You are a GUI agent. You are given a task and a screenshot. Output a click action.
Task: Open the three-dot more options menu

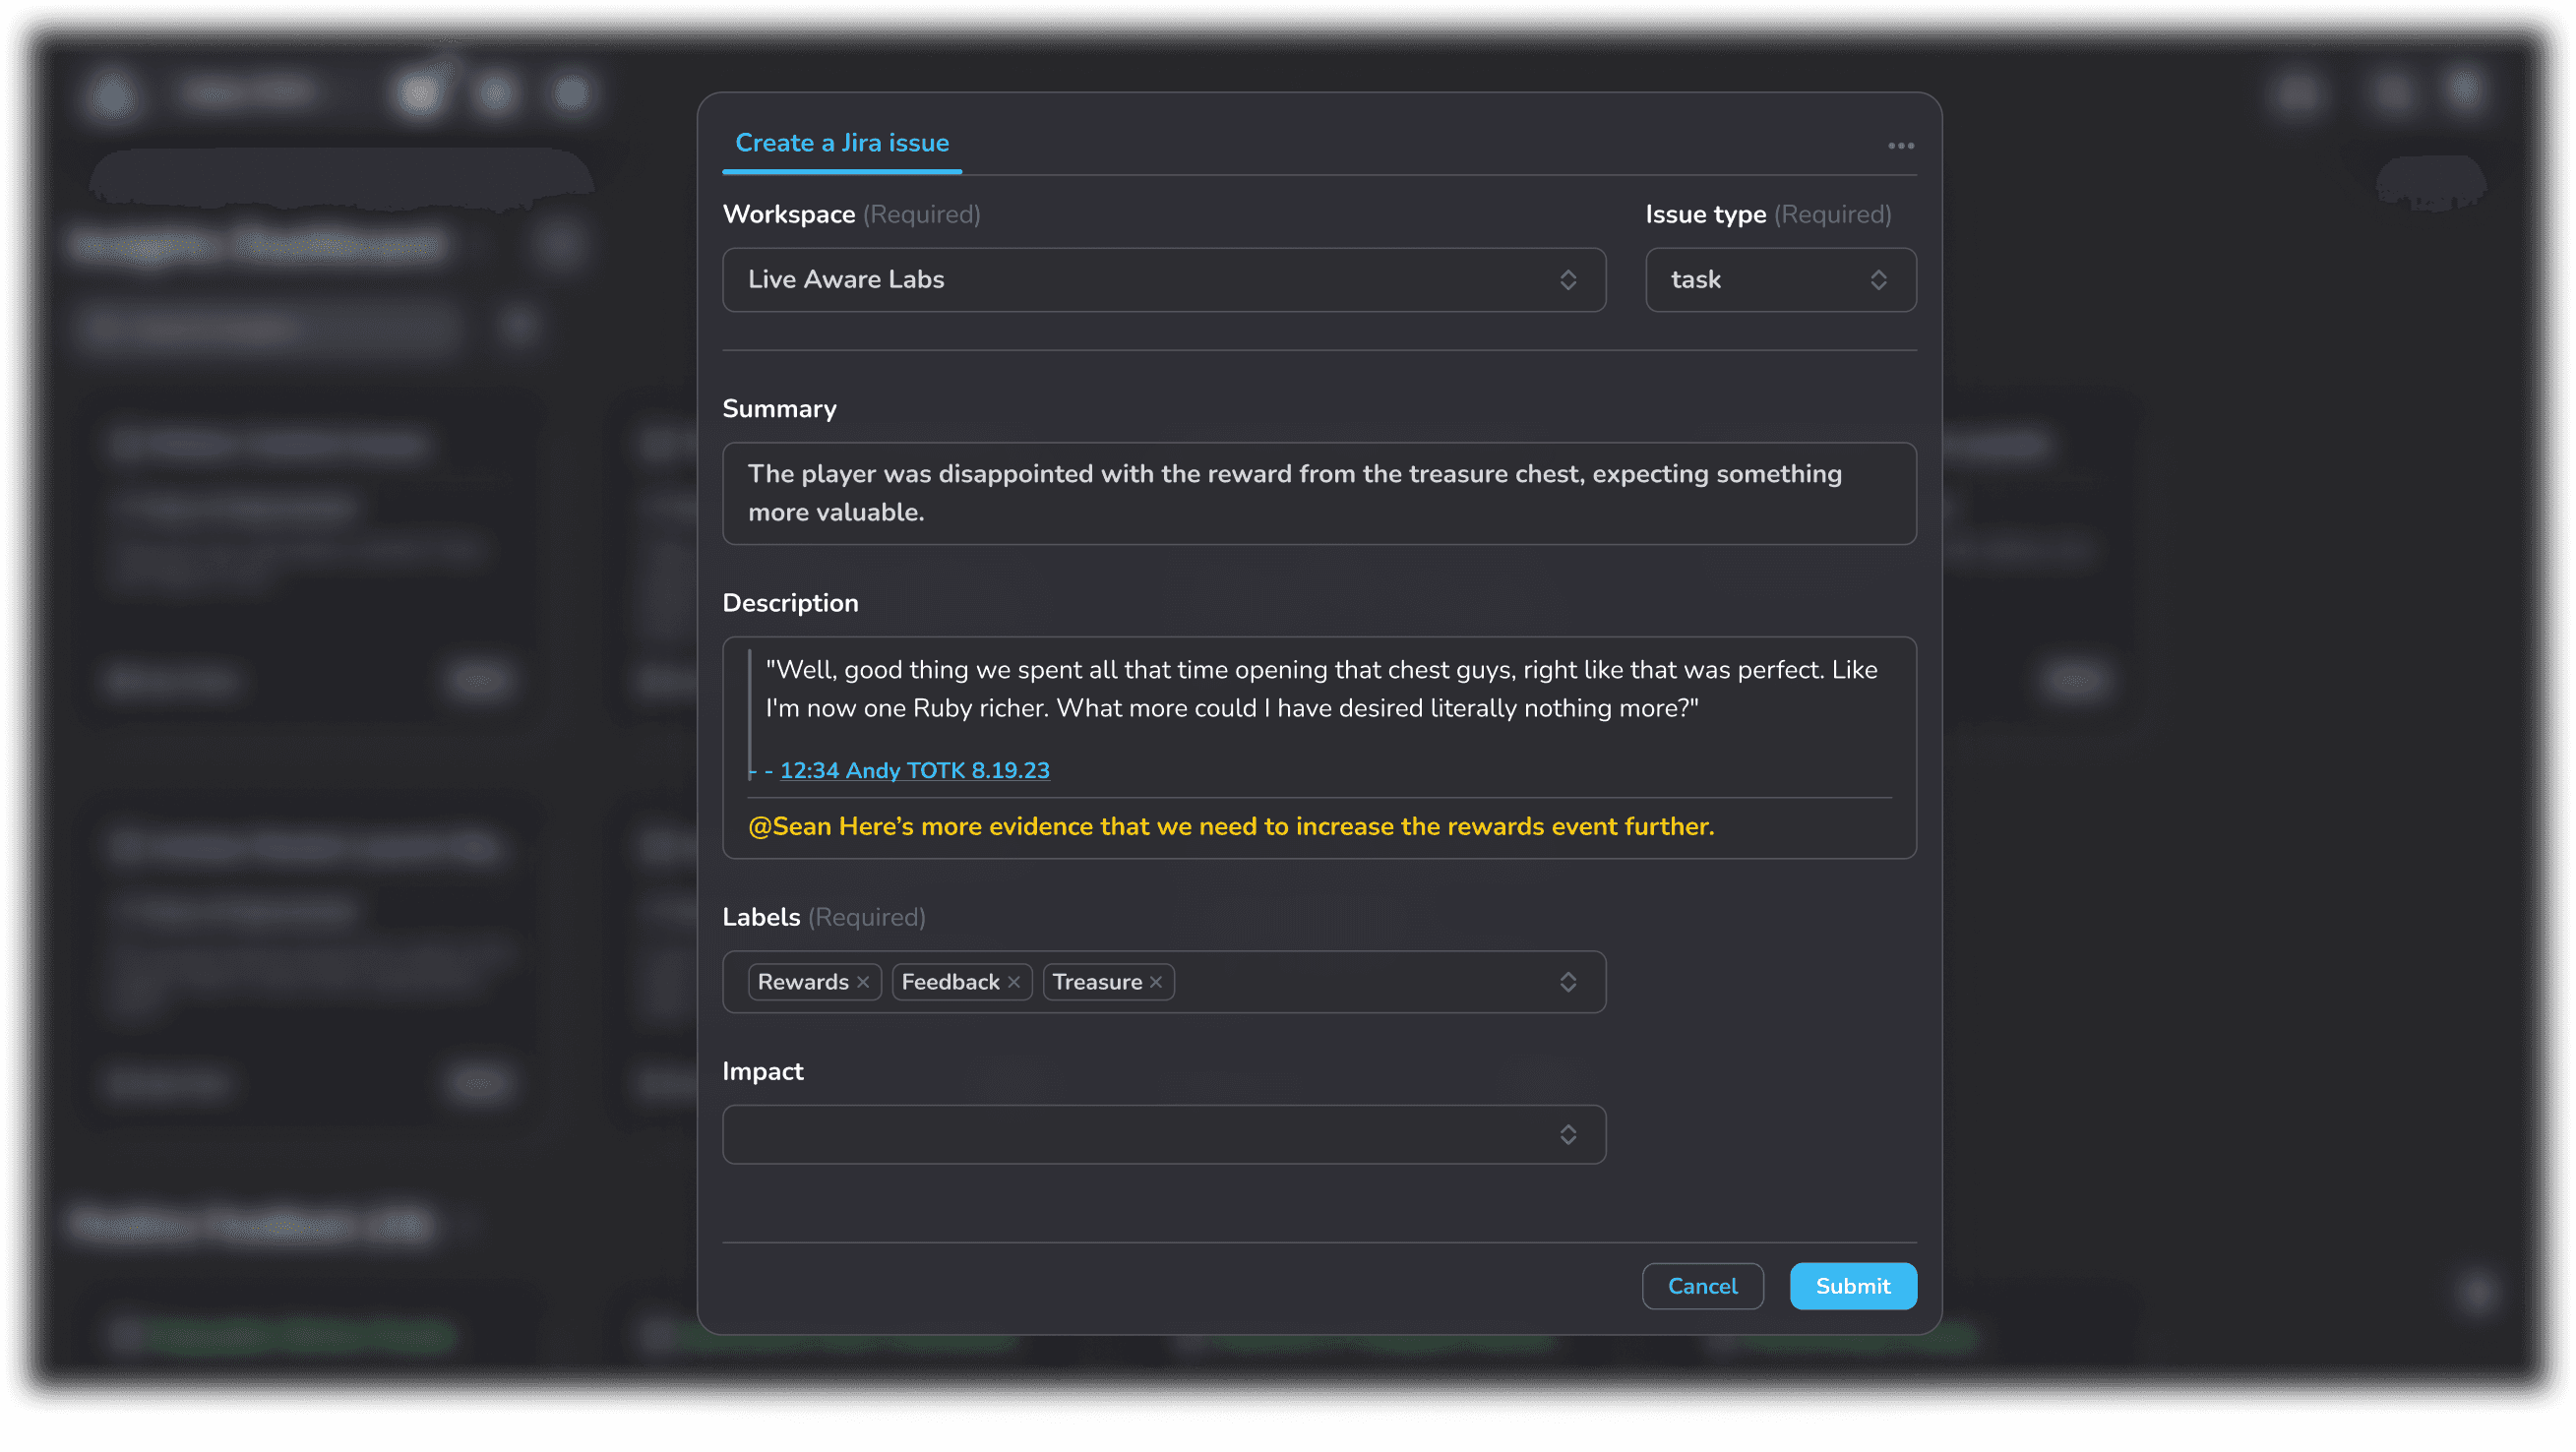click(1900, 146)
